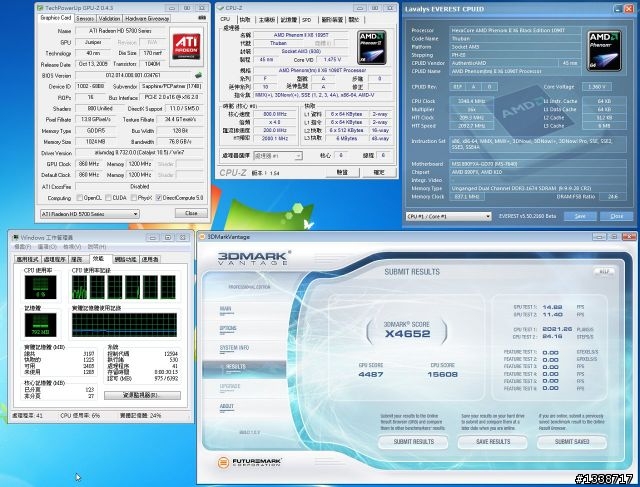The height and width of the screenshot is (487, 640).
Task: Select SYSTEM INFO in 3DMark Vantage sidebar
Action: [234, 348]
